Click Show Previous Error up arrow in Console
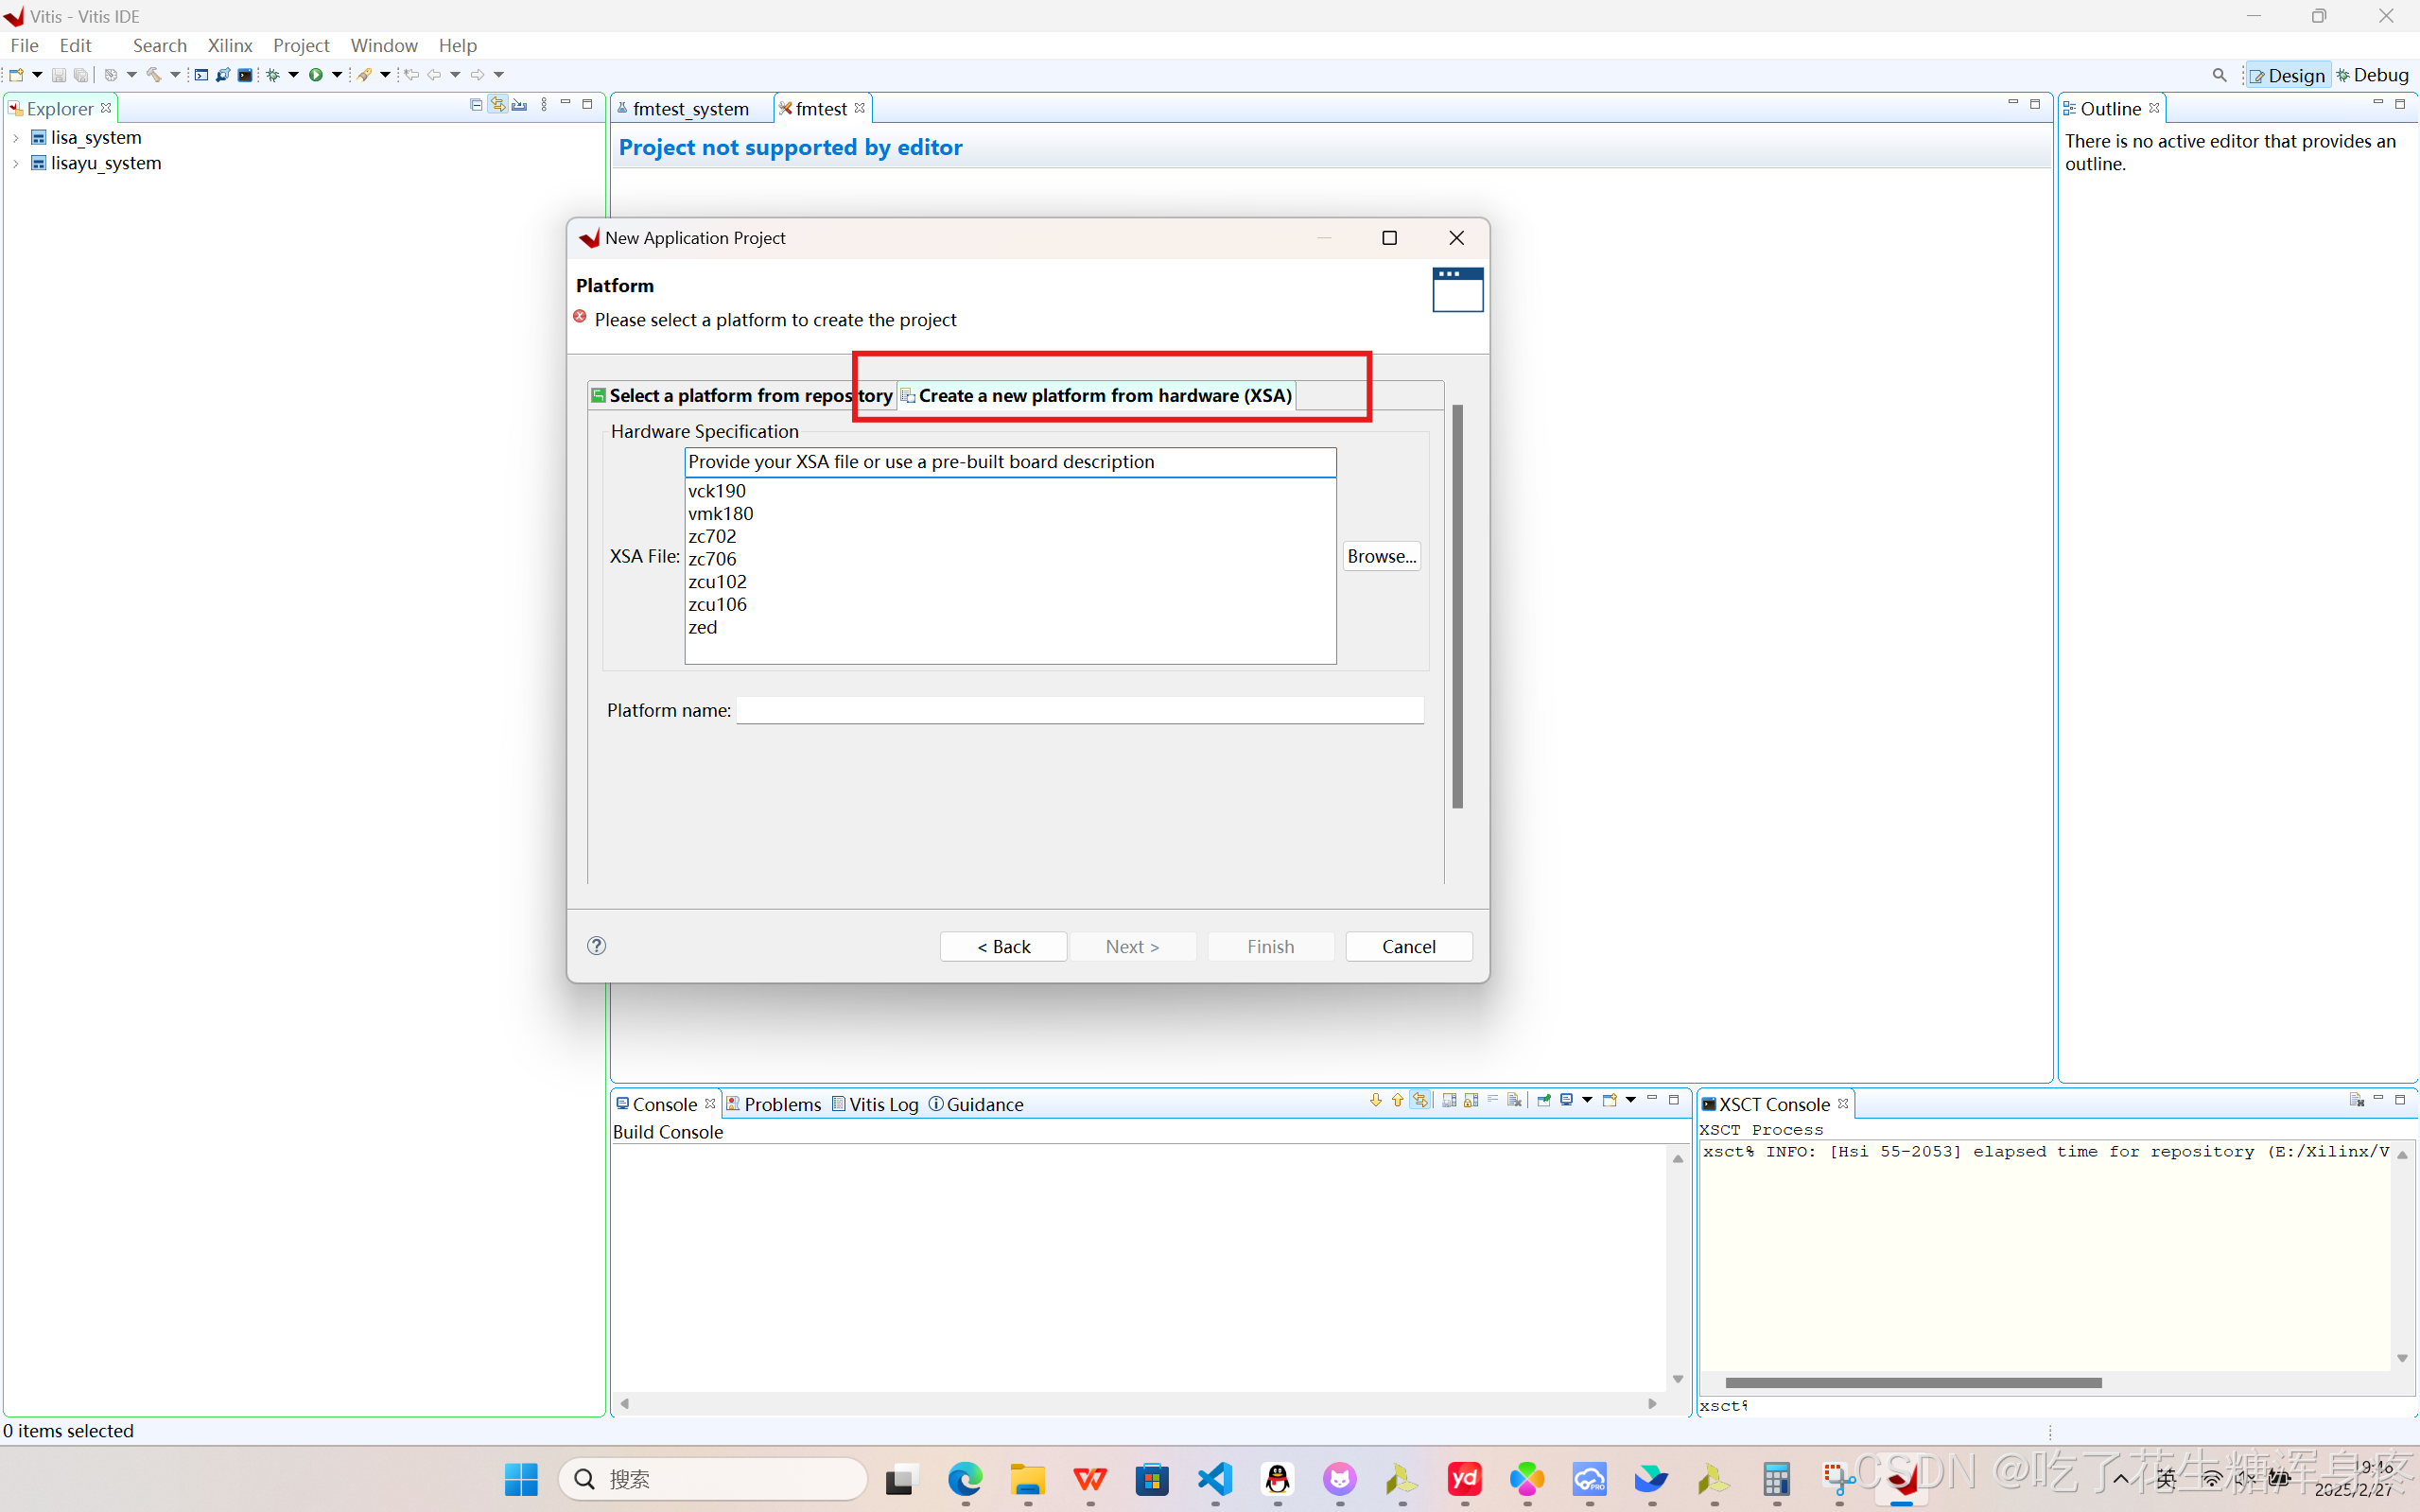Screen dimensions: 2420x1512 click(1397, 1100)
